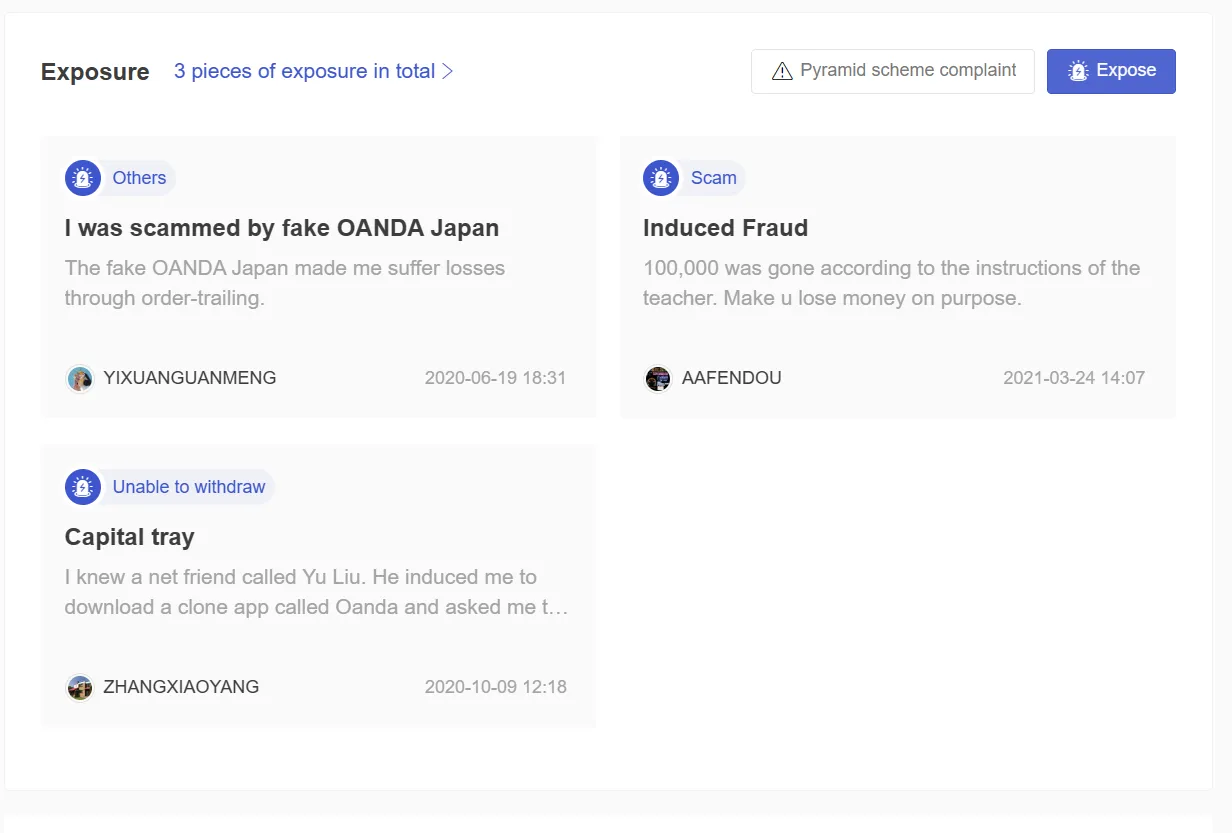
Task: Click the siren icon beside 'Unable to withdraw'
Action: tap(83, 487)
